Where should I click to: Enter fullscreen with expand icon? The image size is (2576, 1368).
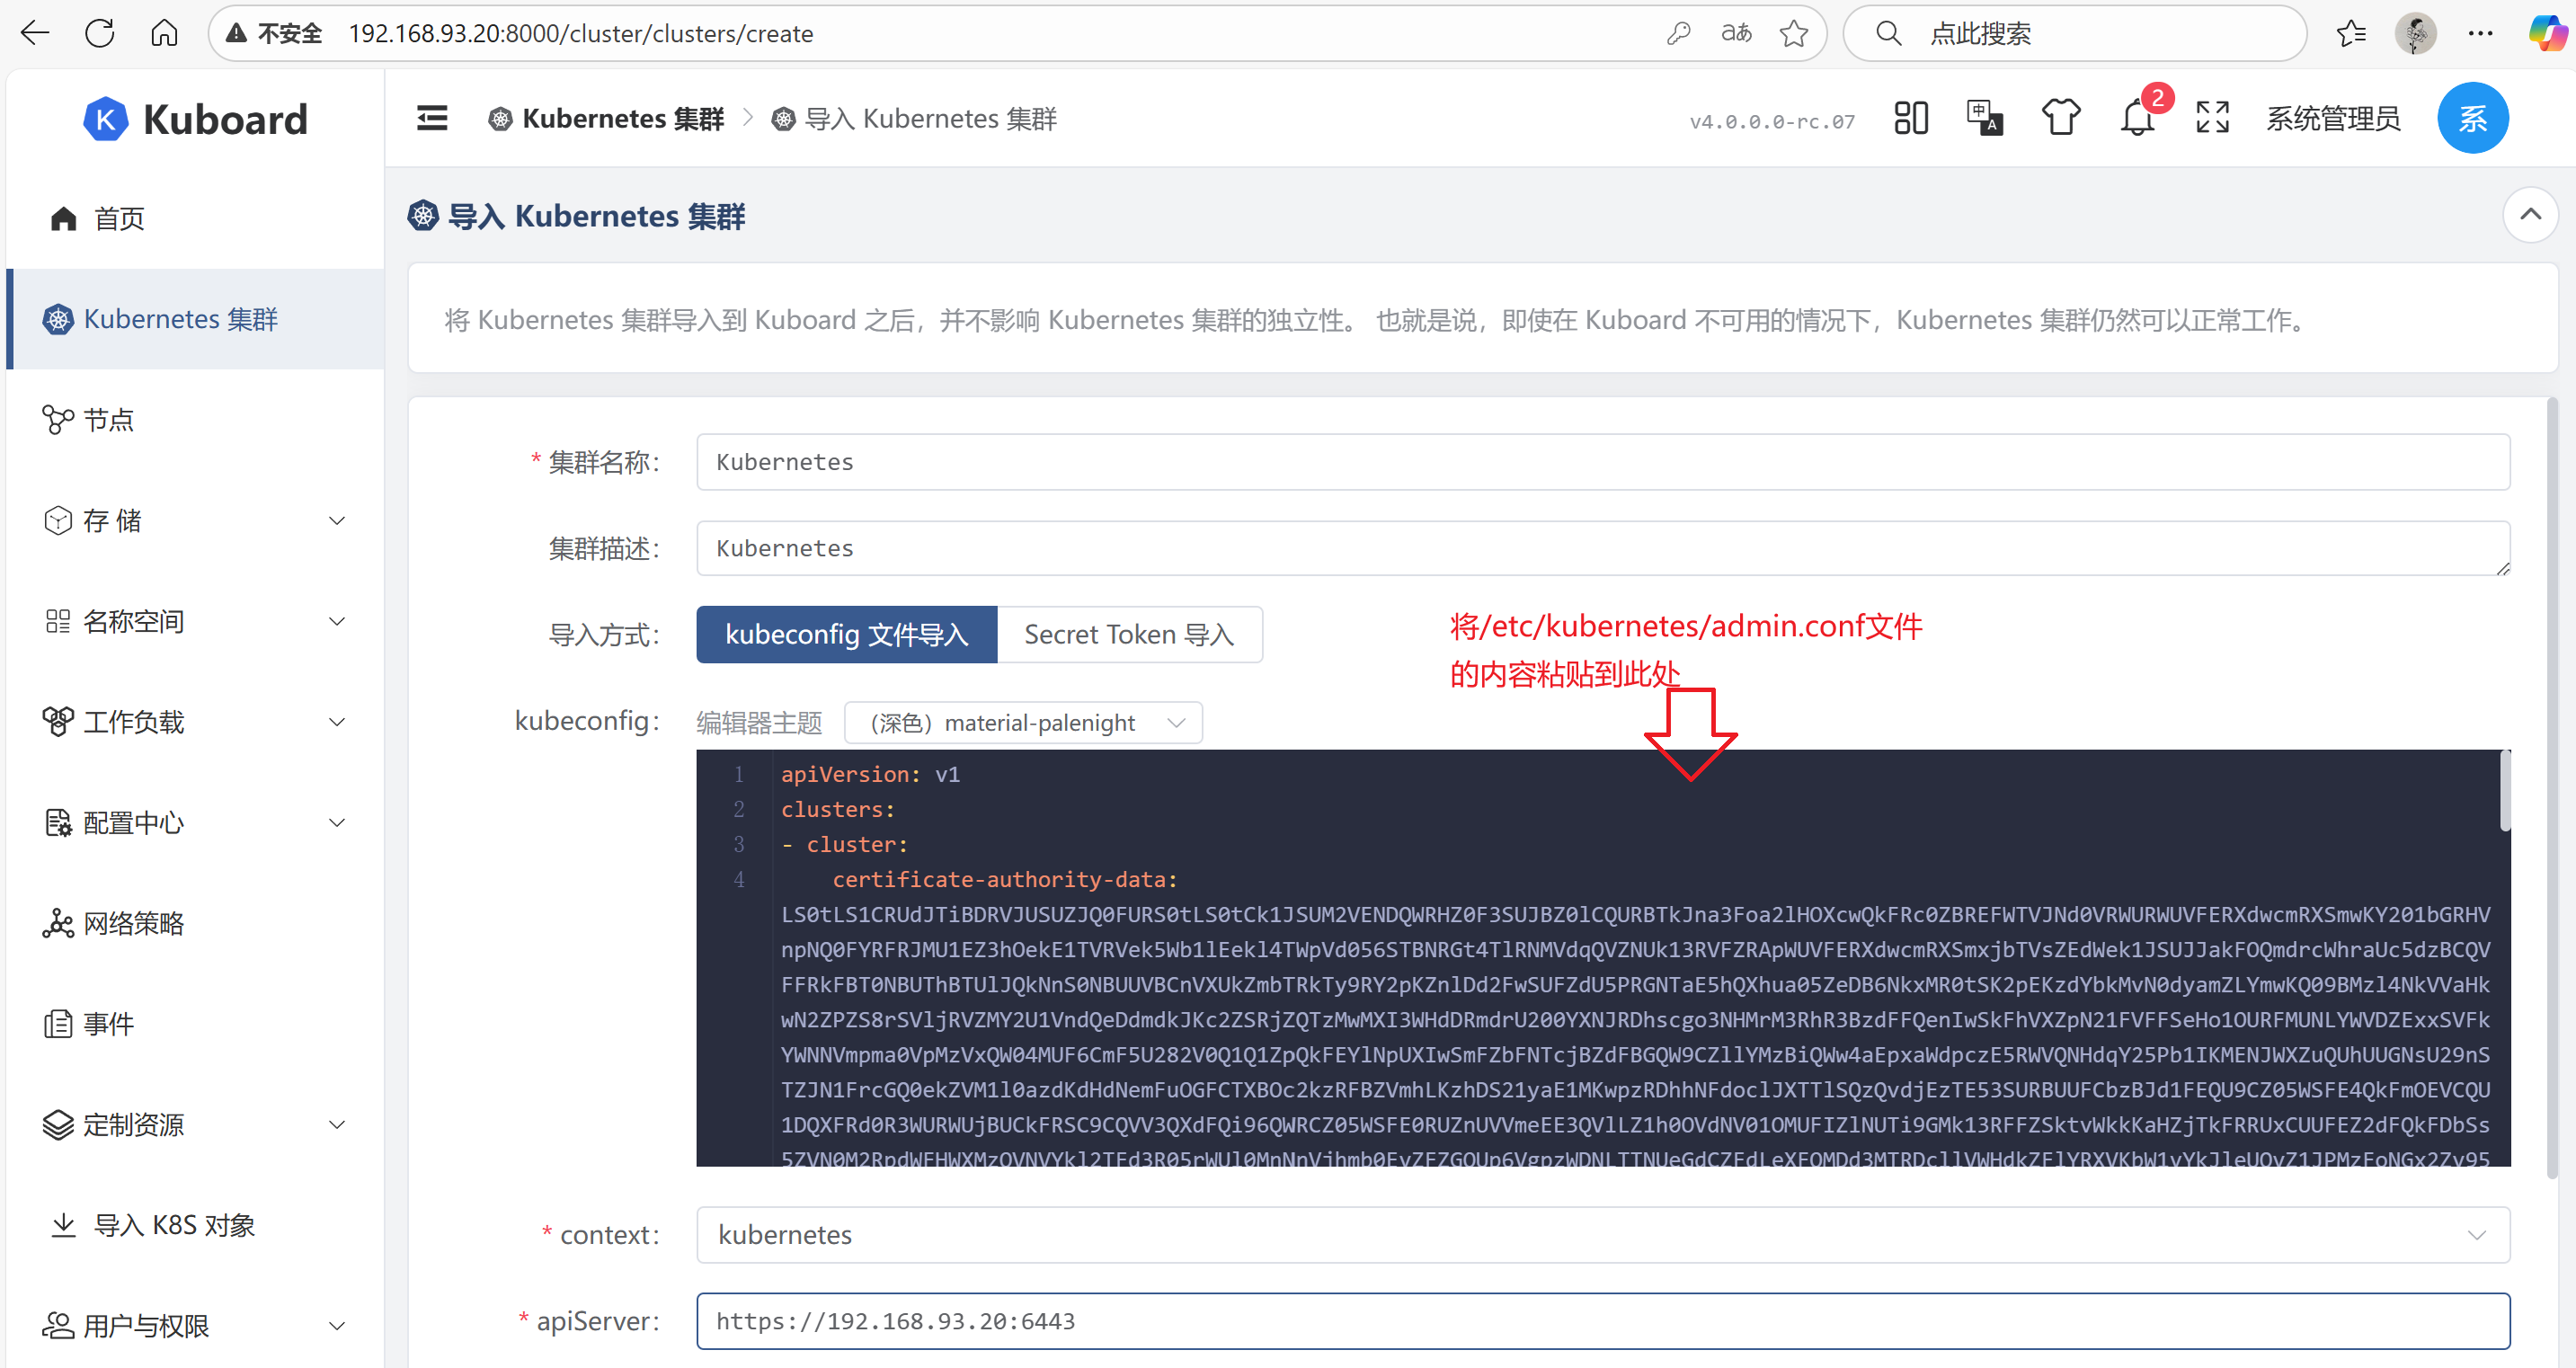pos(2212,118)
